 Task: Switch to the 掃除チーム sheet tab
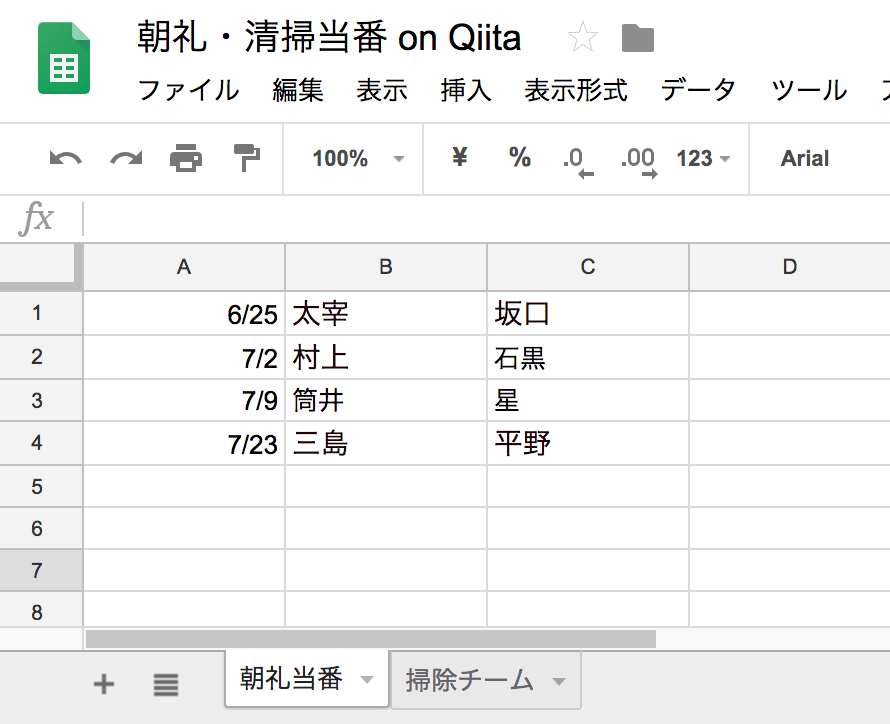(x=470, y=679)
